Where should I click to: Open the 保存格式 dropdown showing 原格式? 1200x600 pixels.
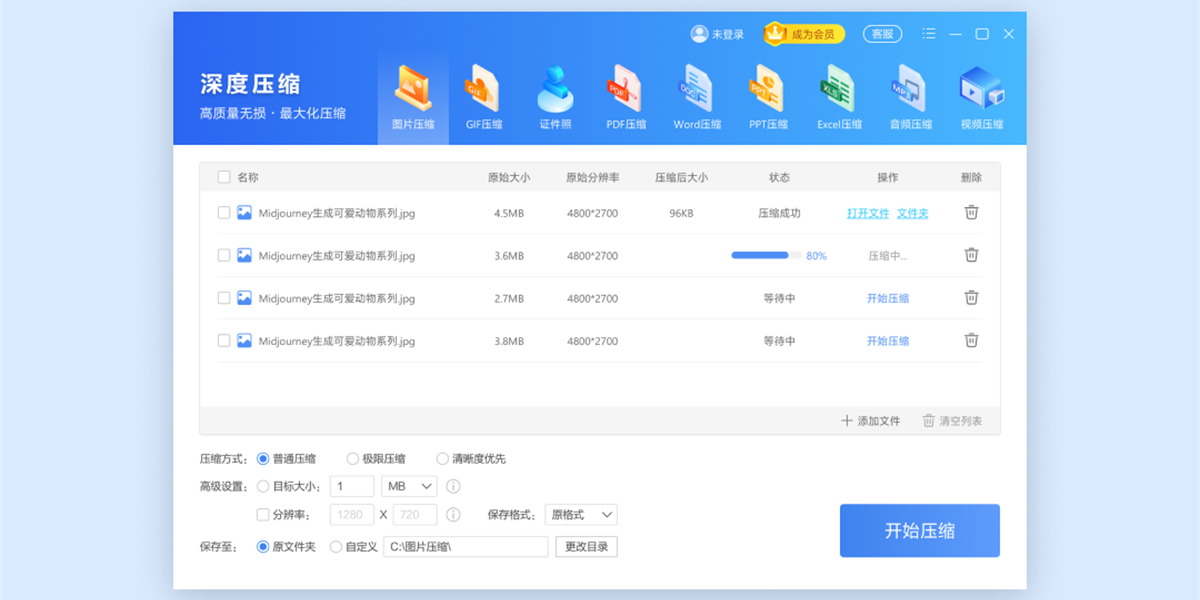click(x=581, y=514)
